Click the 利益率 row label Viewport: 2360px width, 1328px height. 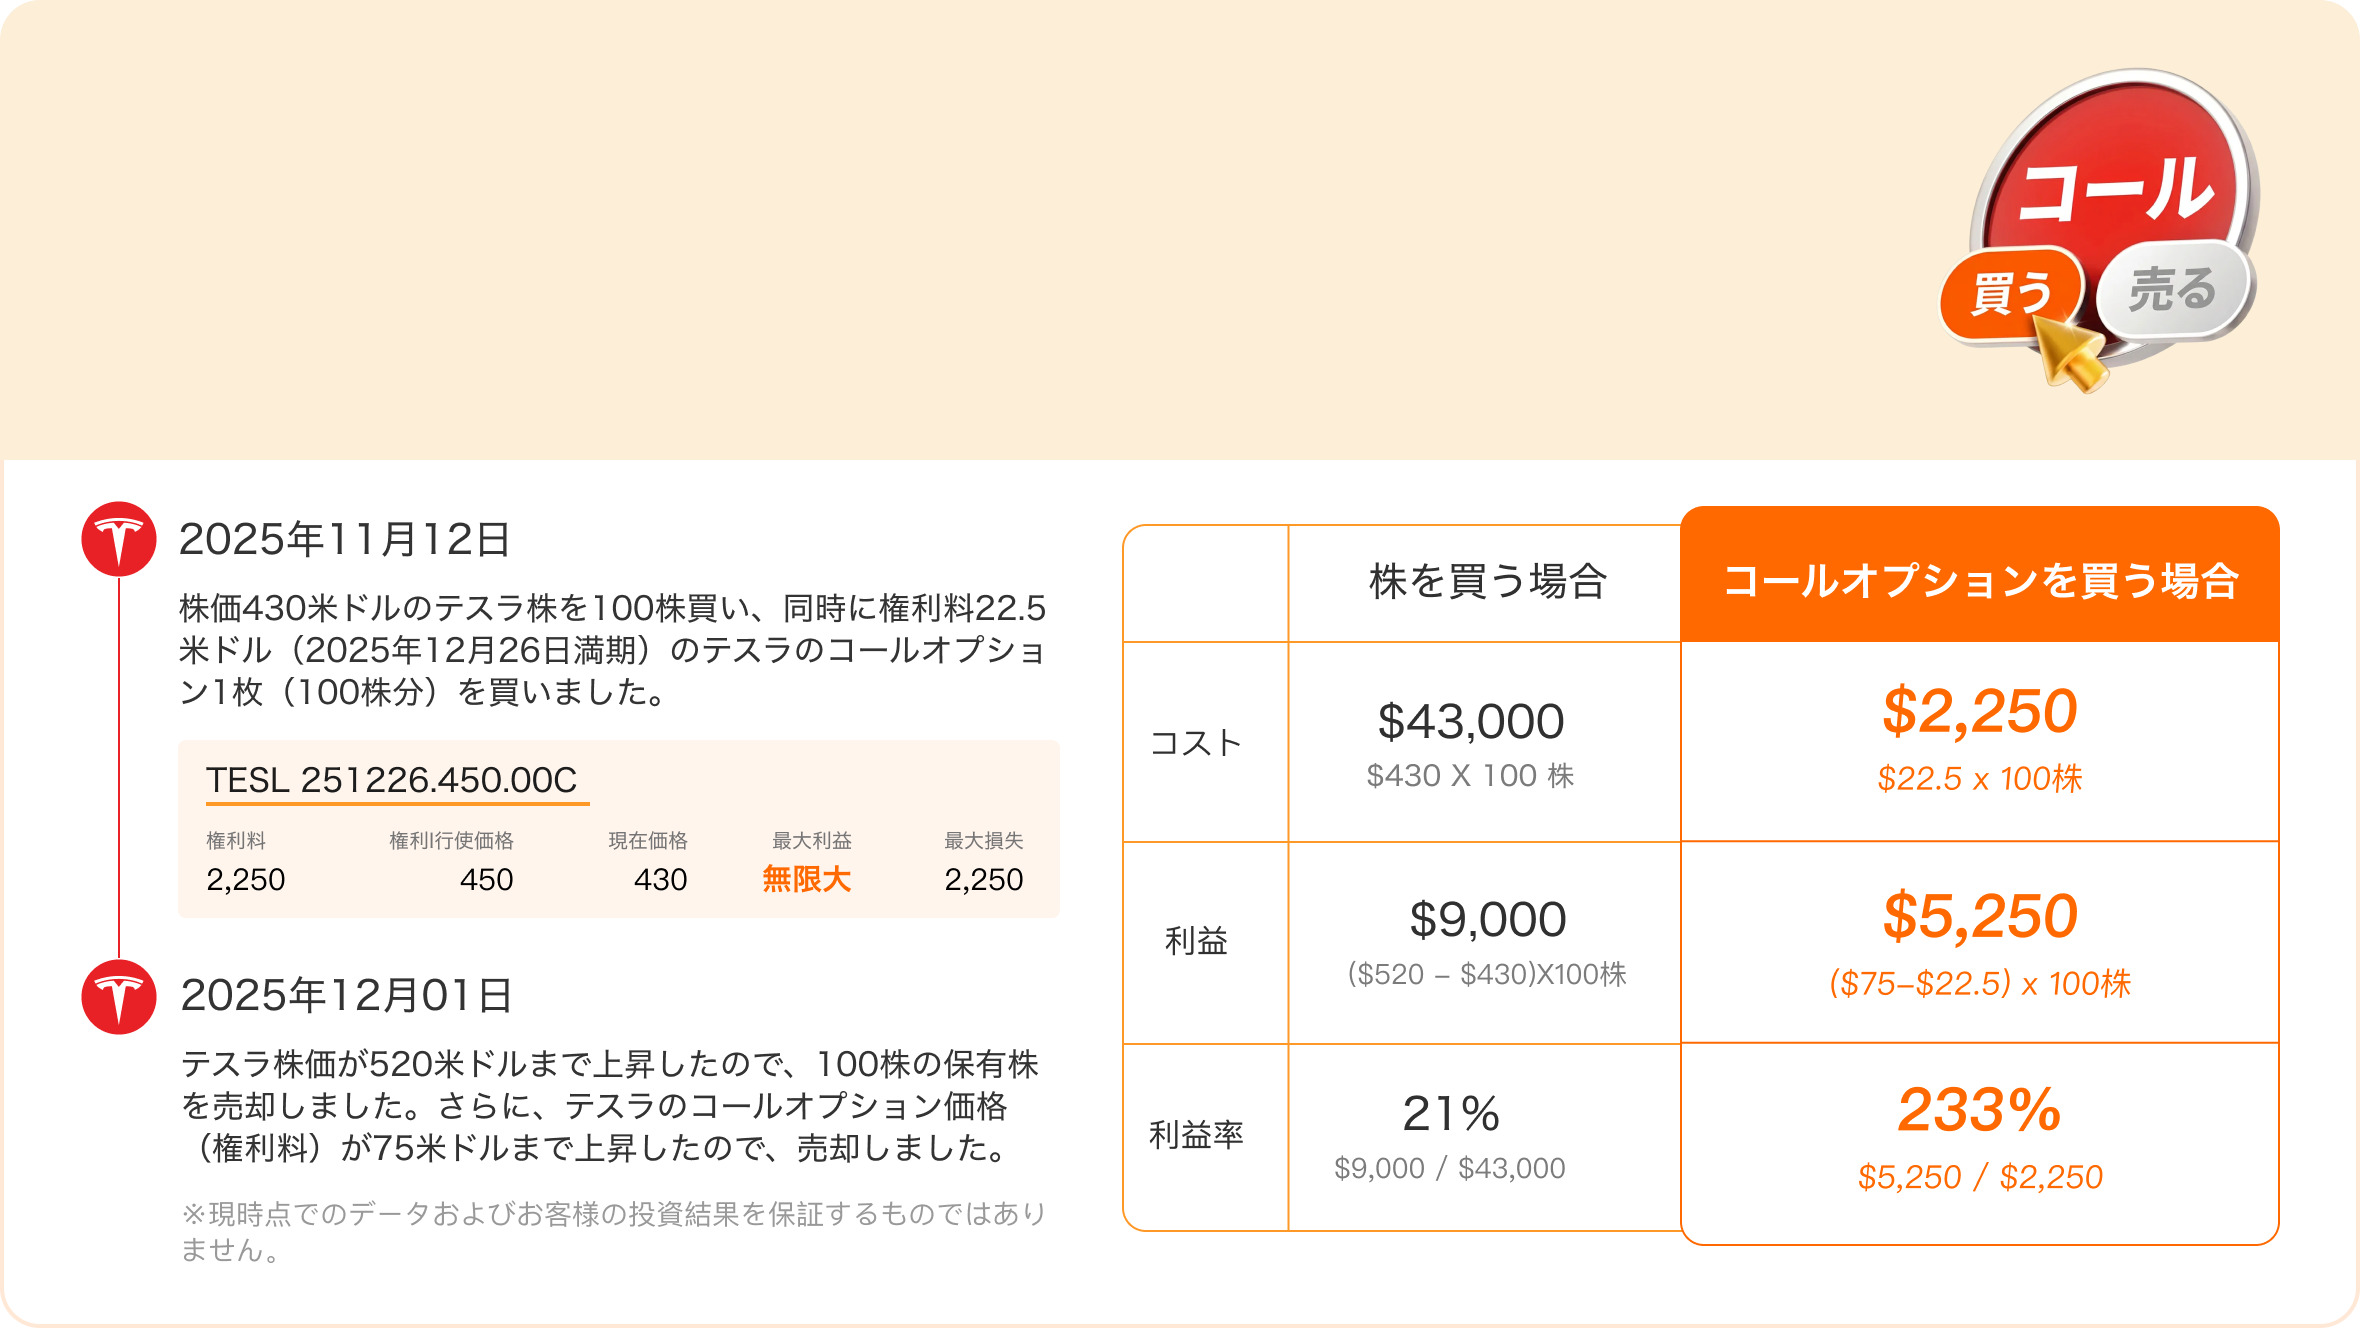point(1196,1135)
